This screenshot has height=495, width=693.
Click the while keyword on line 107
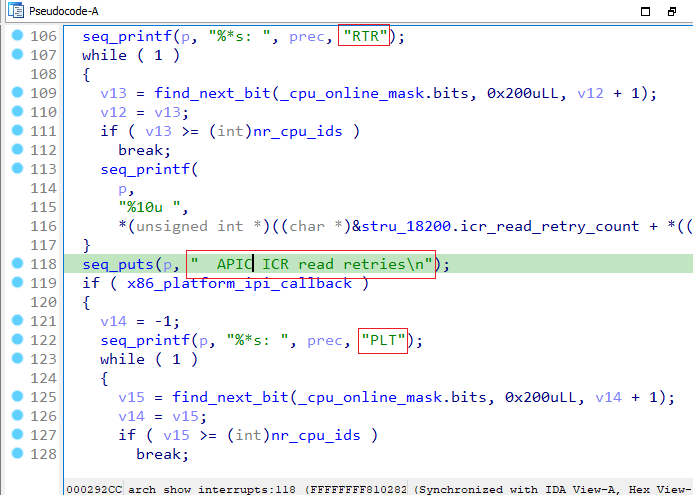(x=104, y=55)
